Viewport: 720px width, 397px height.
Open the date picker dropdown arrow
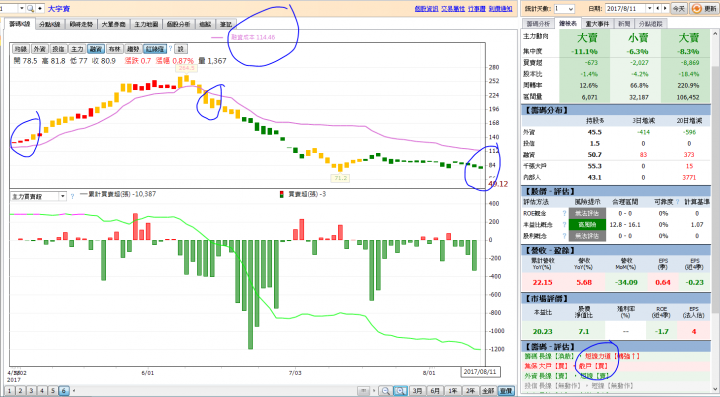pos(649,9)
